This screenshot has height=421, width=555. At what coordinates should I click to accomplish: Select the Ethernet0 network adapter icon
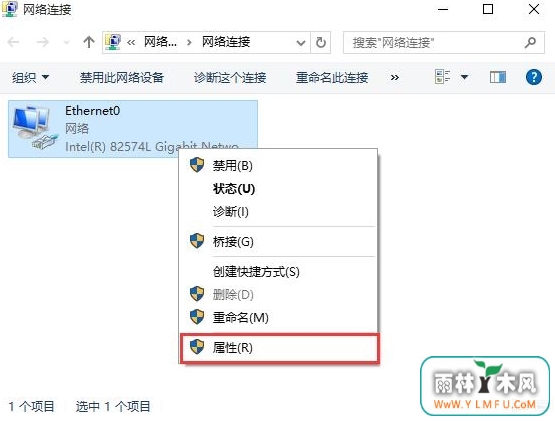coord(35,128)
